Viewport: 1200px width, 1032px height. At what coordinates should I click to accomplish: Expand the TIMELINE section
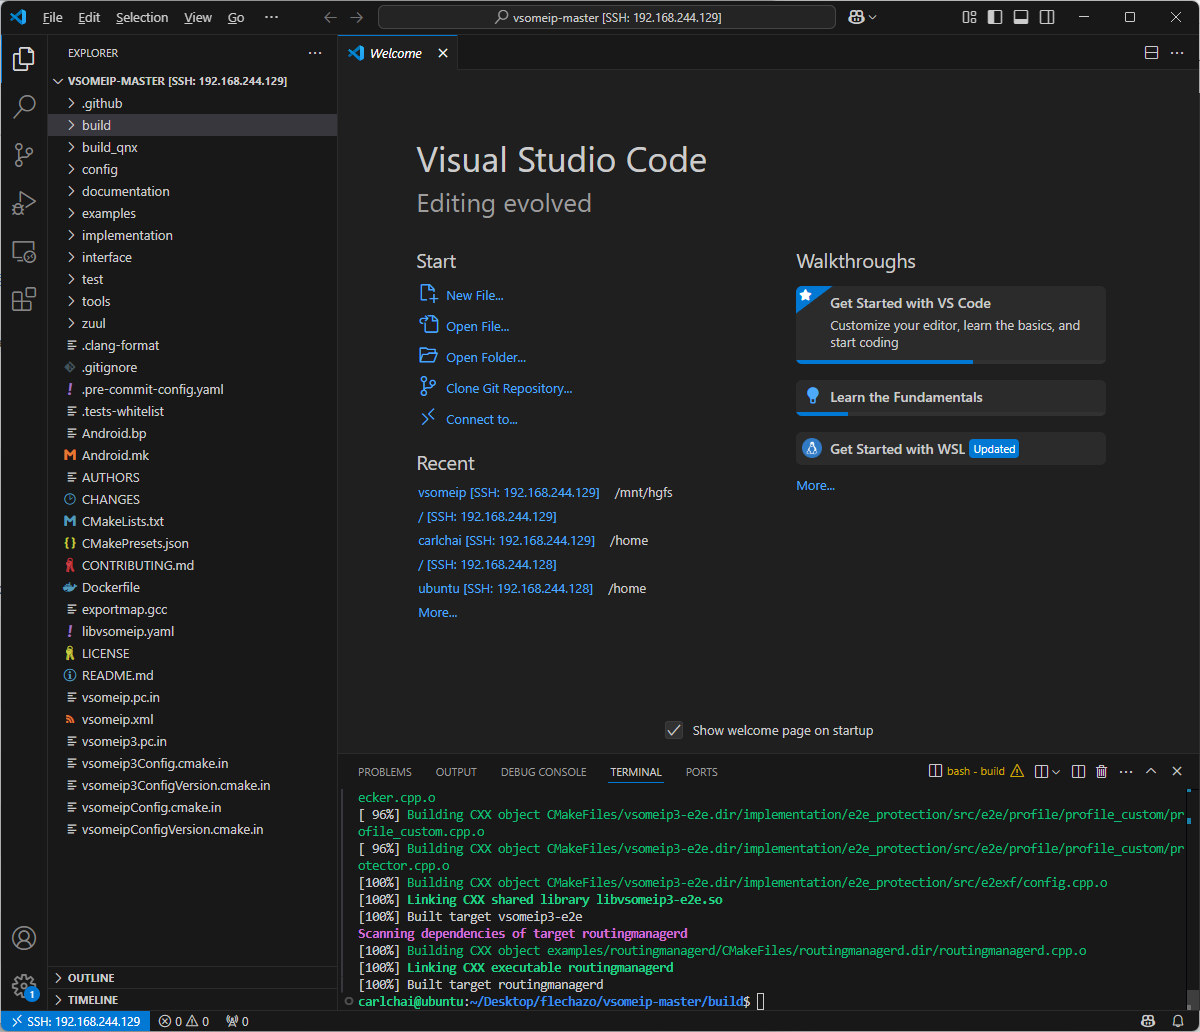(x=193, y=1000)
